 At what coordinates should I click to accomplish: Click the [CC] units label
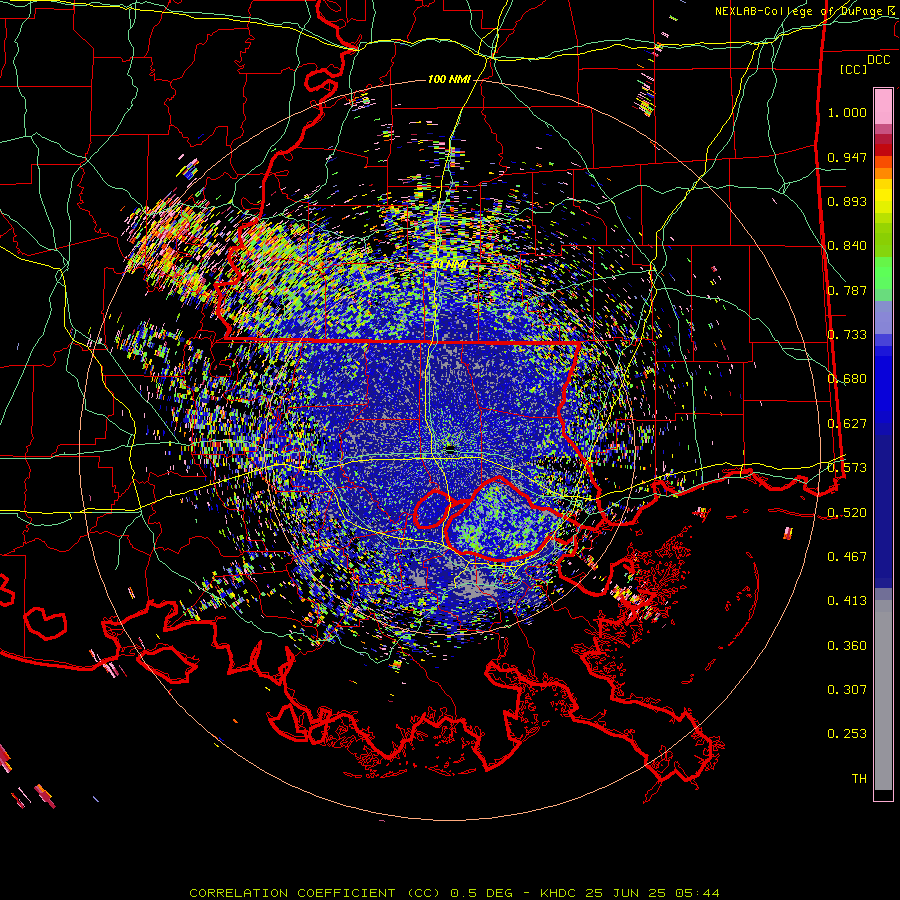click(x=854, y=69)
